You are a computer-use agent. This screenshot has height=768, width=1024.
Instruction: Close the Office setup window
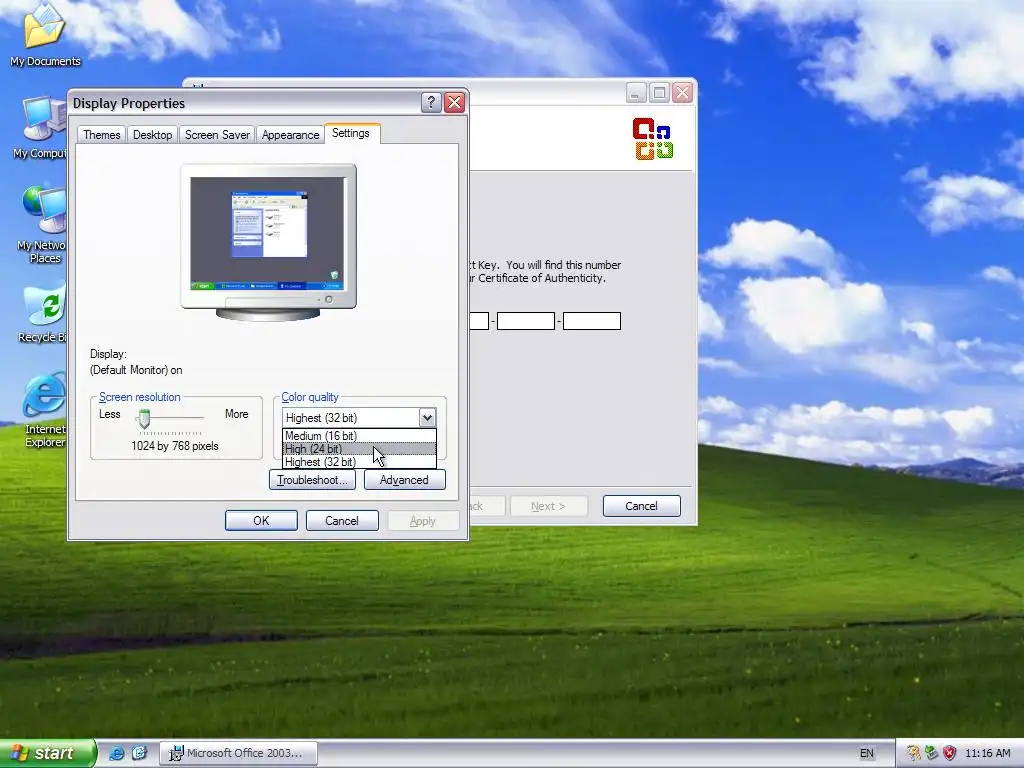tap(682, 93)
